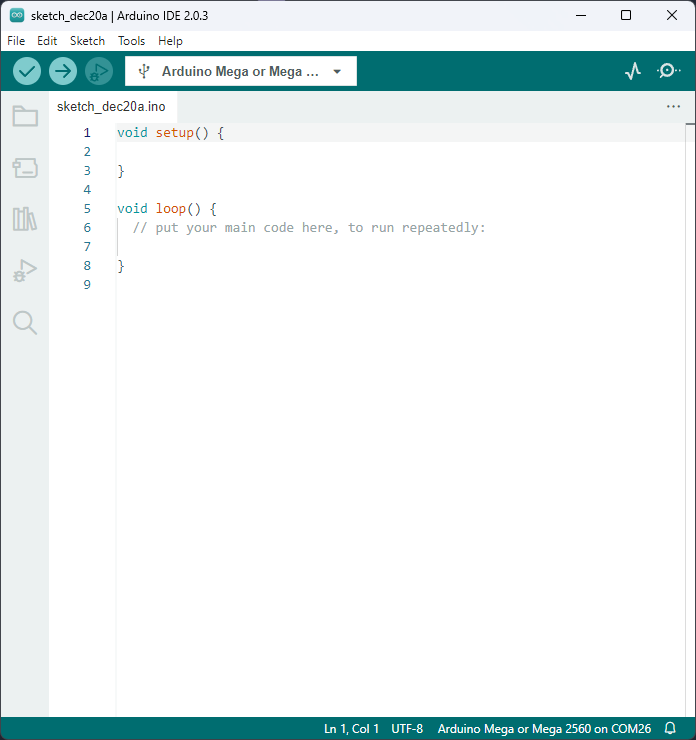This screenshot has height=740, width=696.
Task: Show the Boards Manager sidebar
Action: point(25,168)
